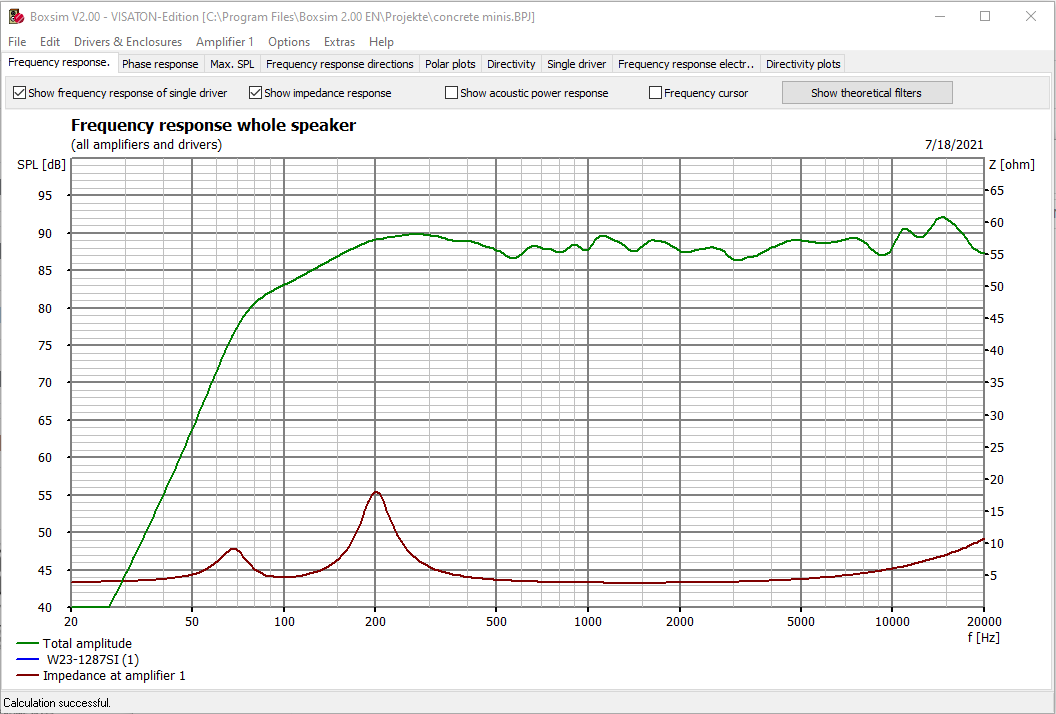This screenshot has height=714, width=1056.
Task: Open the Extras menu
Action: point(339,42)
